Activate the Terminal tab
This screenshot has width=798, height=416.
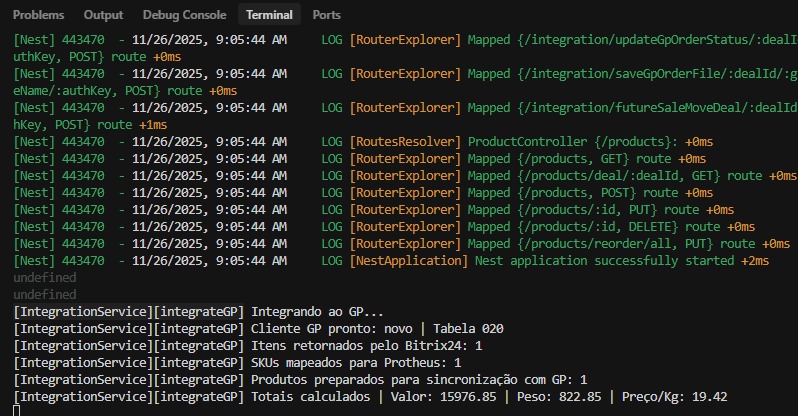coord(269,15)
